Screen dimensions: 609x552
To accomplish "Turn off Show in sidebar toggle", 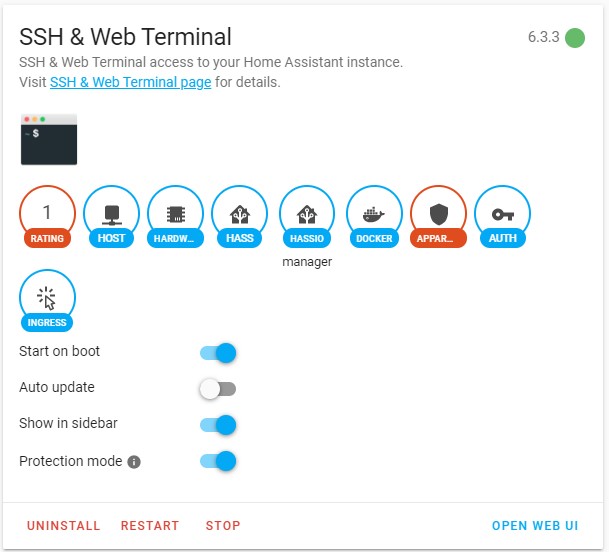I will (x=218, y=424).
